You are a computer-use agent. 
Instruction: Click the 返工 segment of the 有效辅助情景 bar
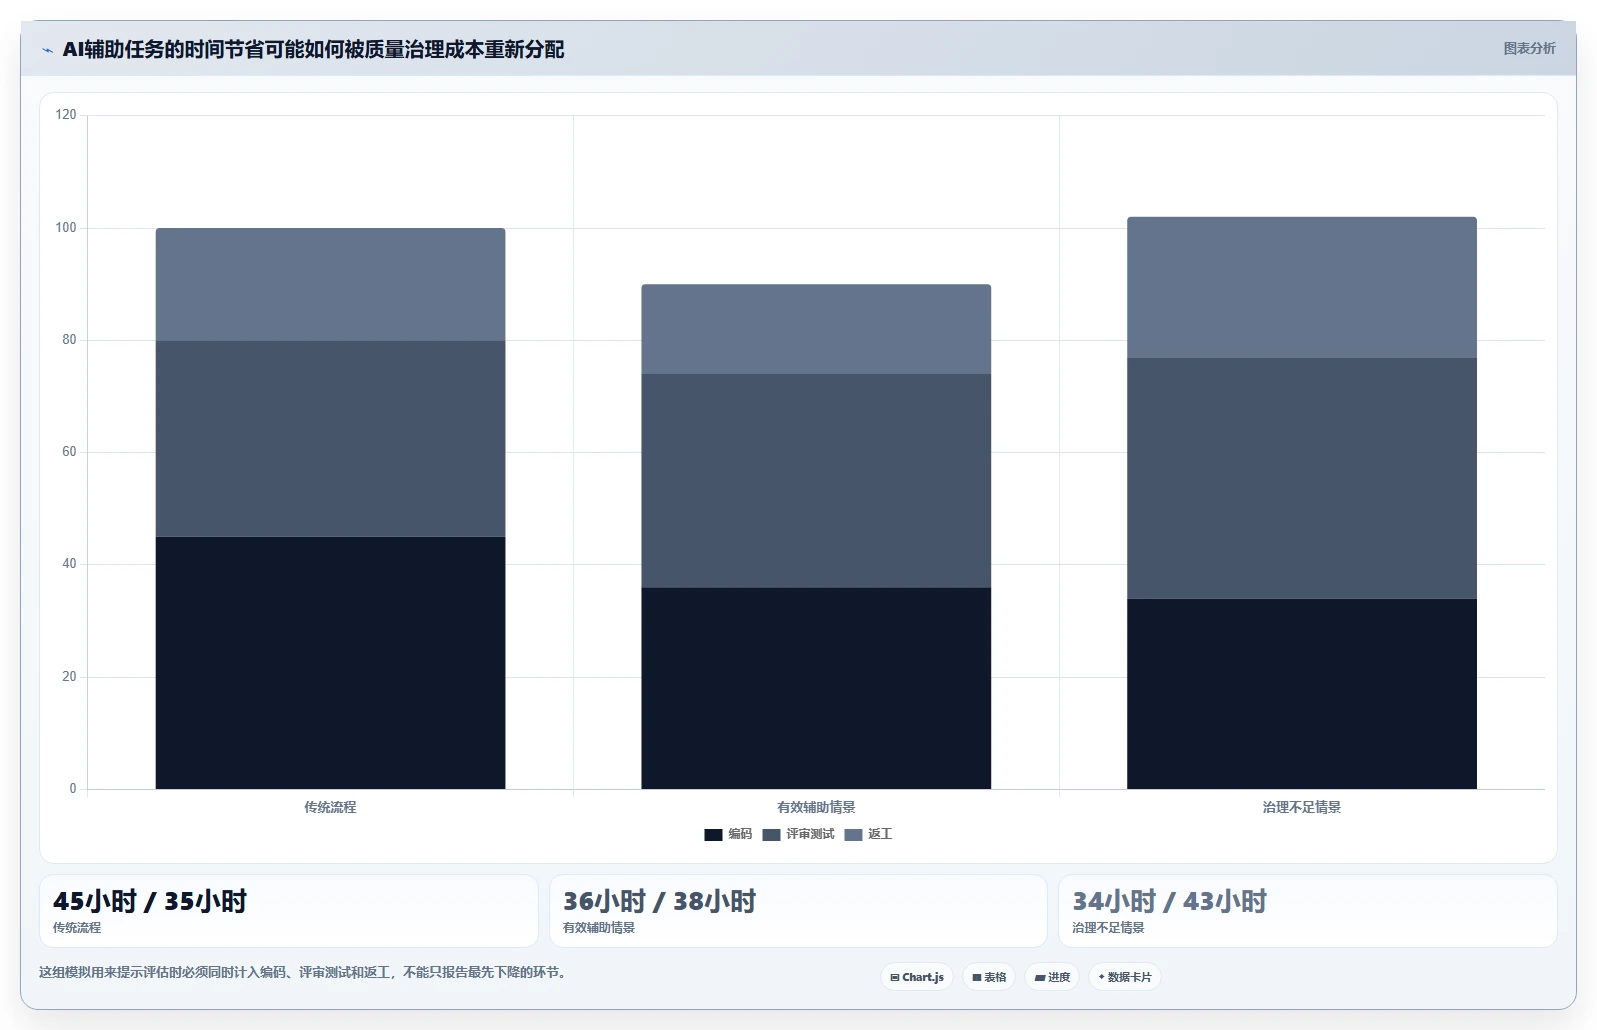click(816, 329)
